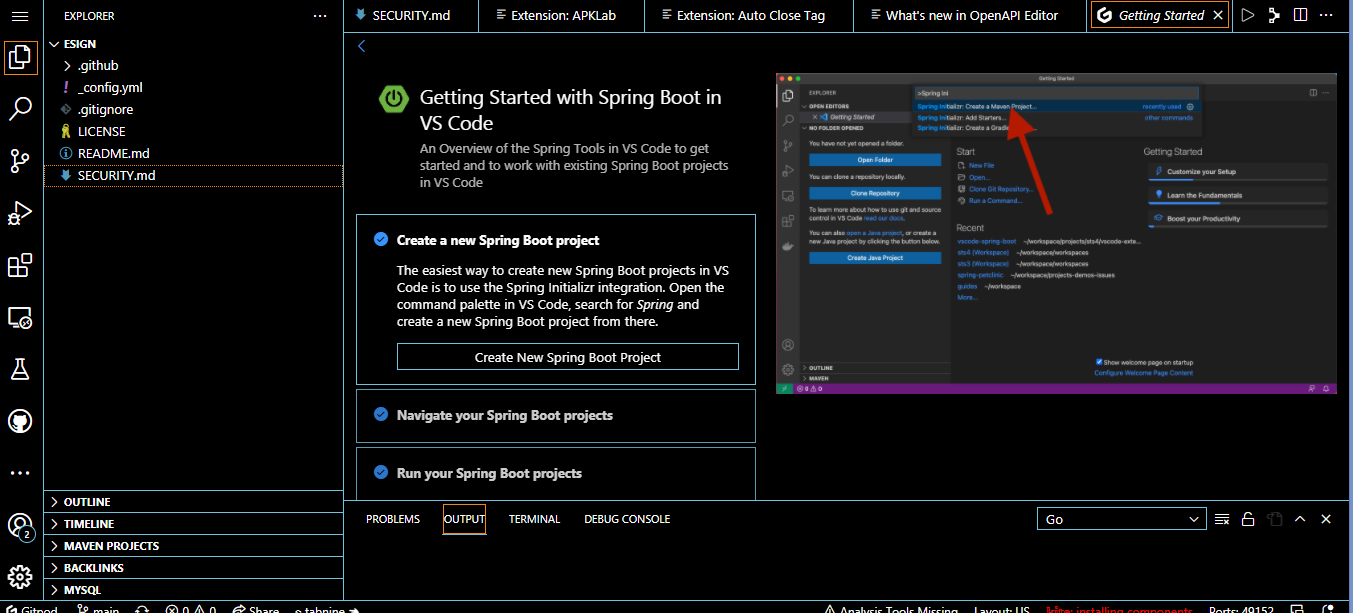Click the branch graph icon in editor toolbar
Image resolution: width=1353 pixels, height=613 pixels.
[x=1274, y=15]
